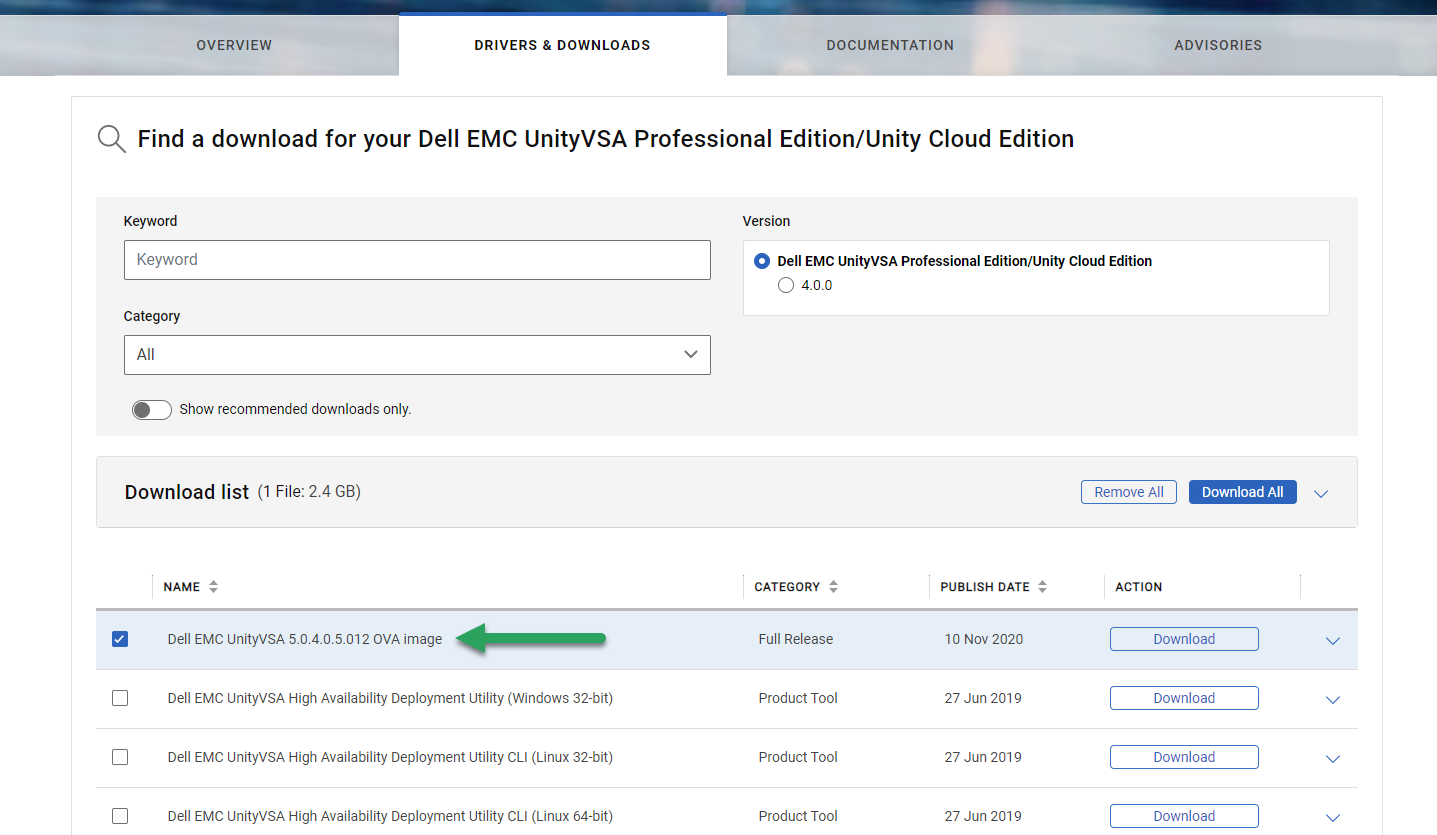
Task: Sort by CATEGORY using its sort arrows
Action: (833, 587)
